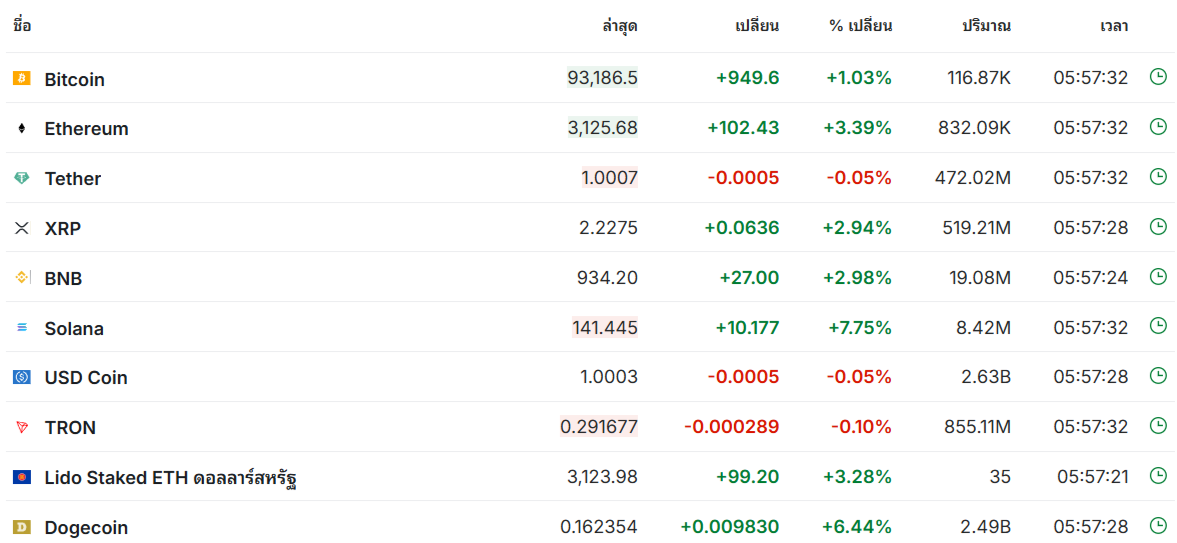Open the USD Coin name link
The width and height of the screenshot is (1177, 543).
86,377
